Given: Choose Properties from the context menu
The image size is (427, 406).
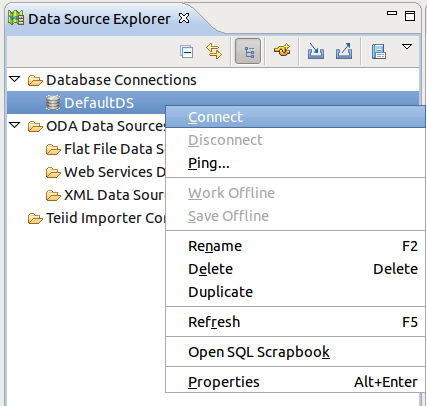Looking at the screenshot, I should tap(295, 382).
